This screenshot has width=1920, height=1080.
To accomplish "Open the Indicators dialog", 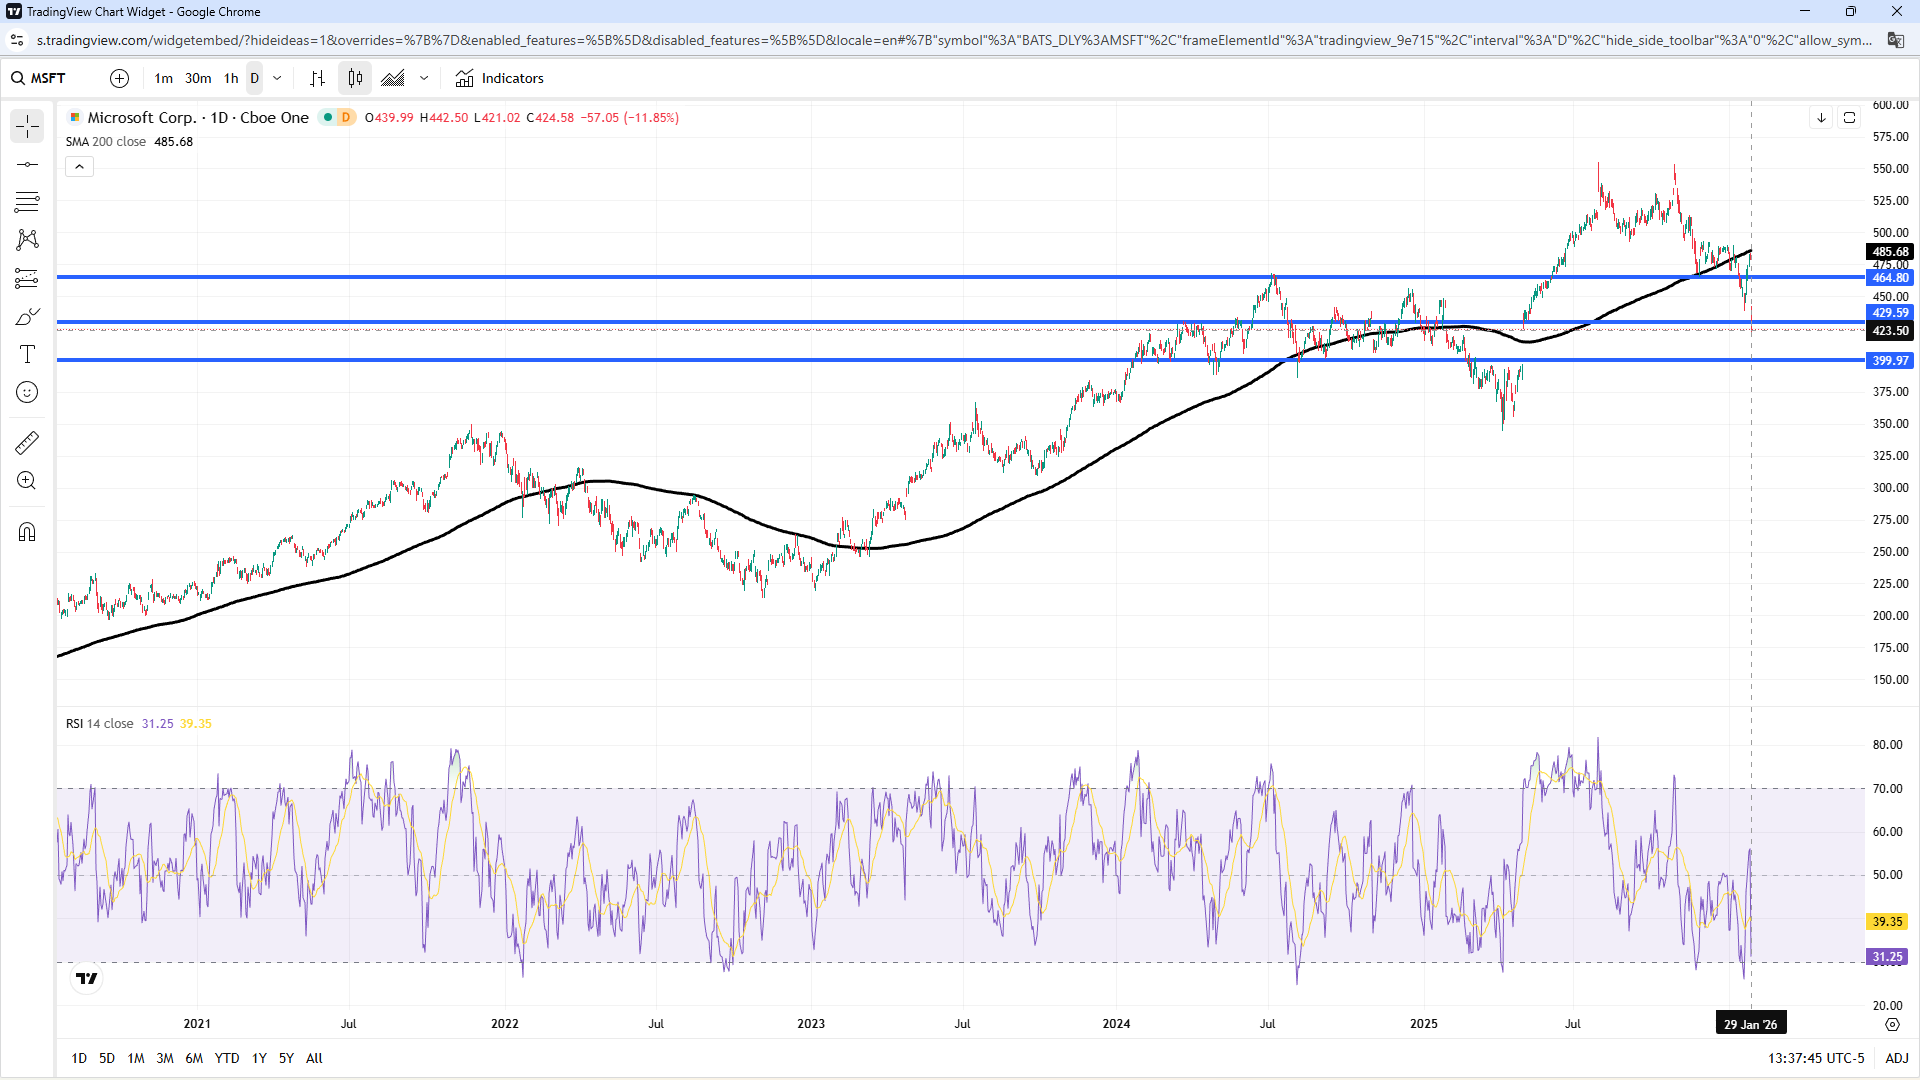I will [500, 78].
